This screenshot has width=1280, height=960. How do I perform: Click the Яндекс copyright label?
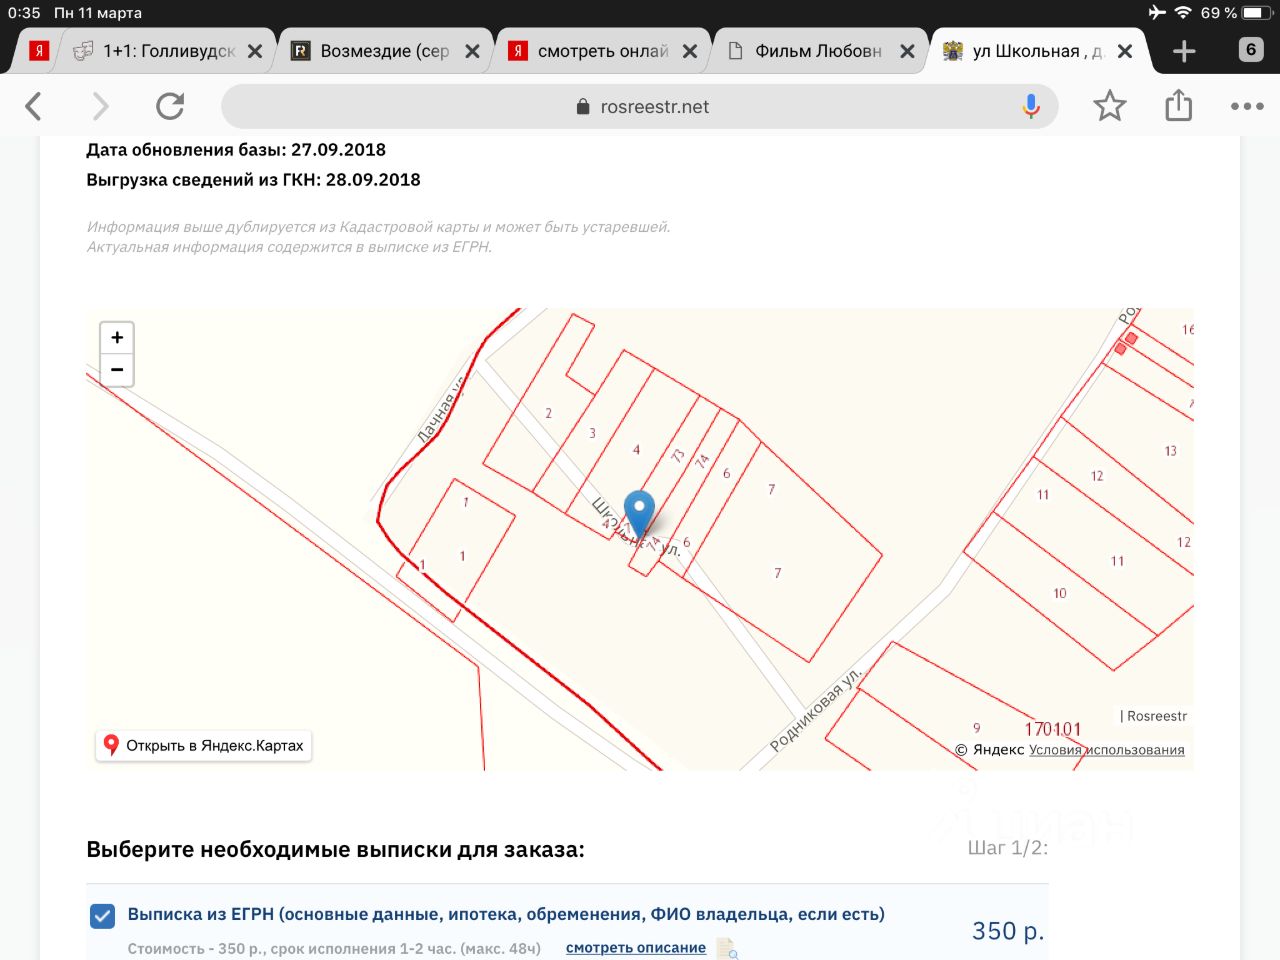[989, 750]
